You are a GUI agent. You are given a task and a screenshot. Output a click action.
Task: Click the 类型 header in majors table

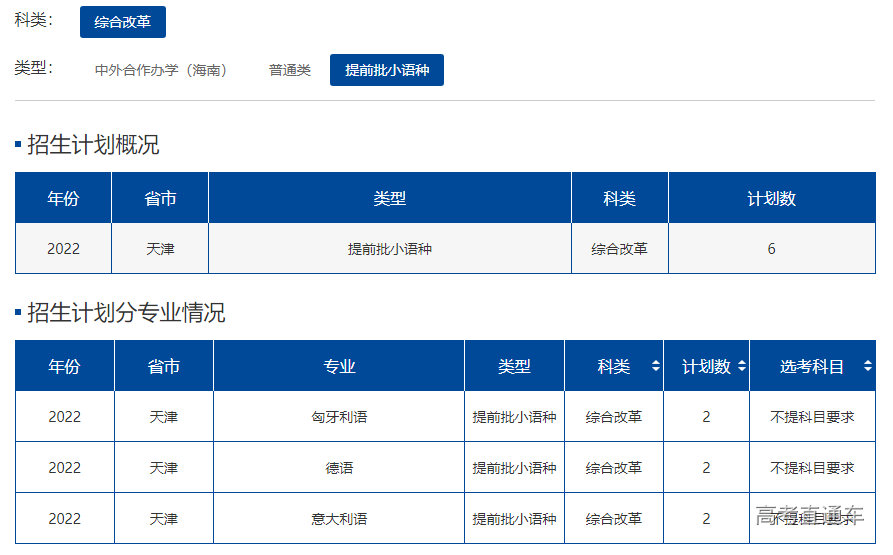pyautogui.click(x=514, y=367)
